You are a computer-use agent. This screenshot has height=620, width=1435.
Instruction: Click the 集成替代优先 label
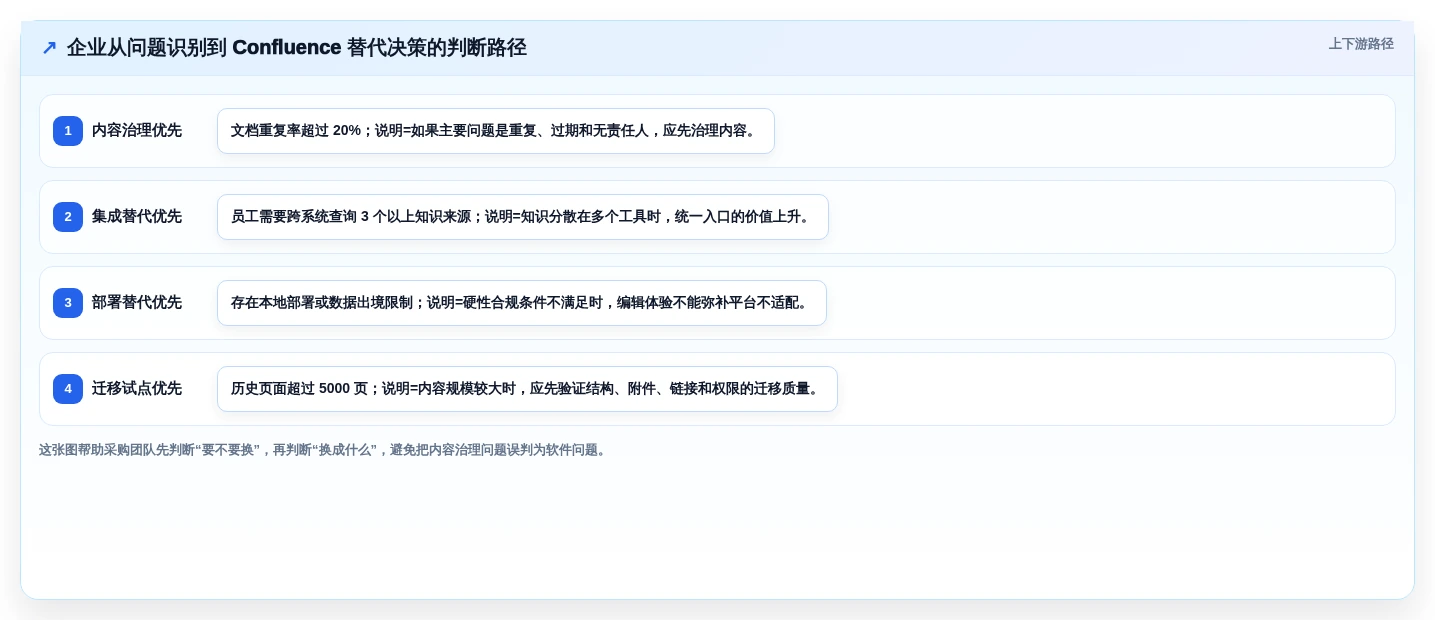point(137,217)
